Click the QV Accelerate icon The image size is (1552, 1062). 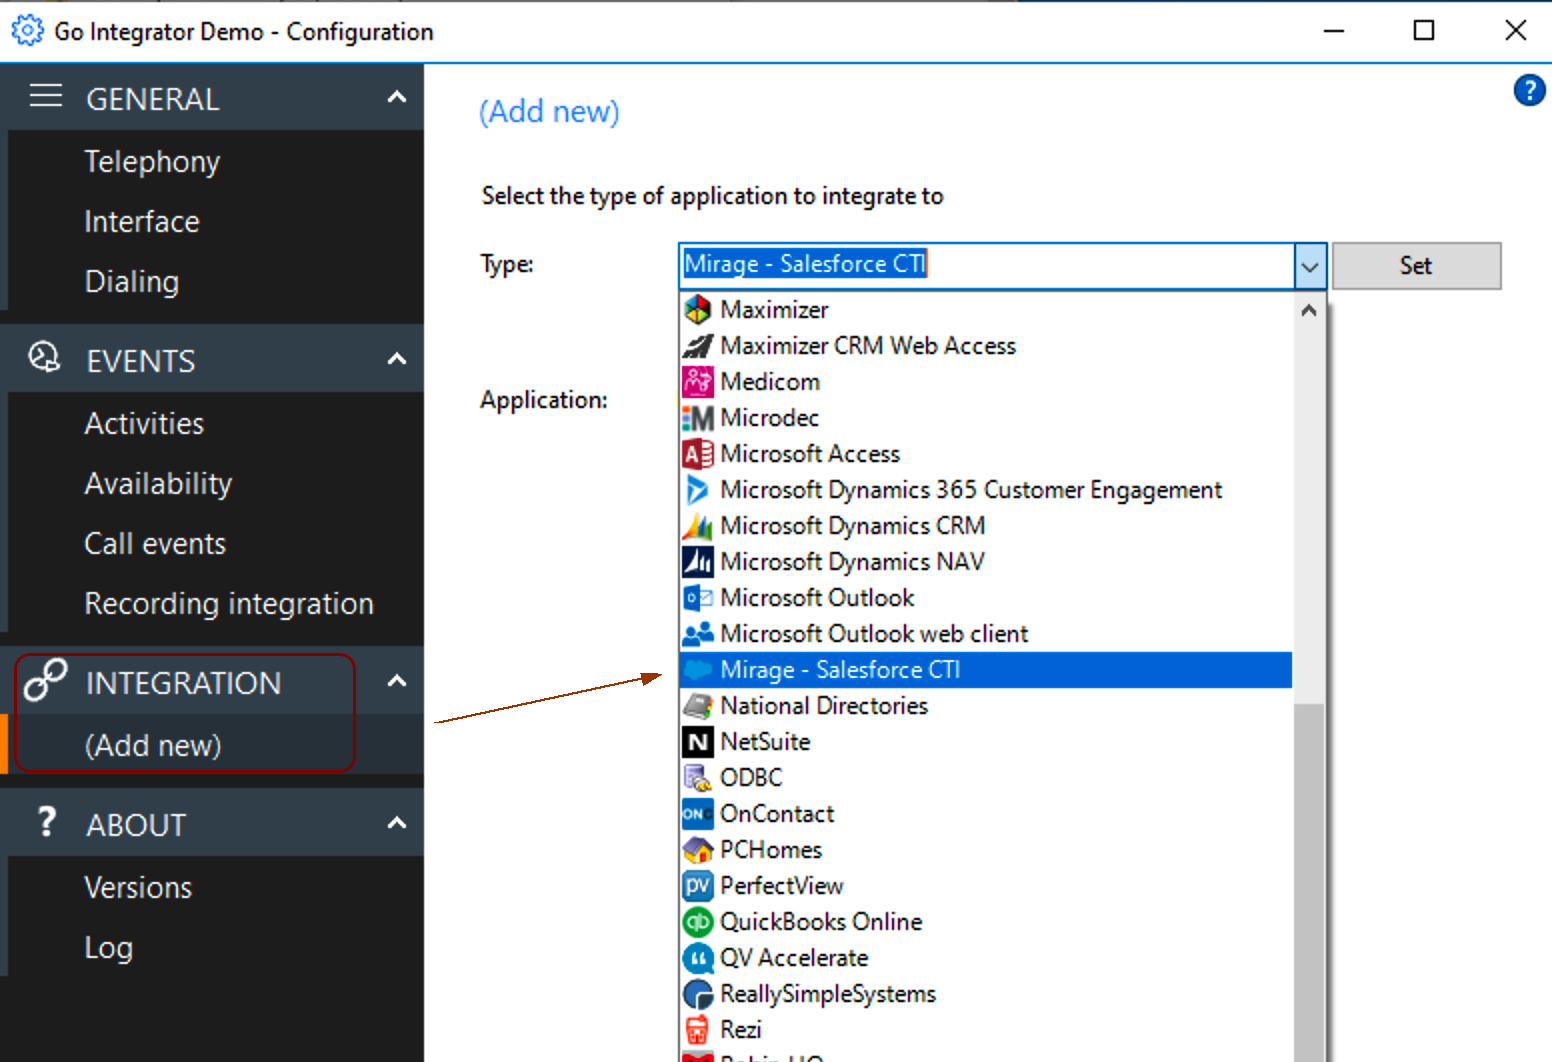coord(697,958)
